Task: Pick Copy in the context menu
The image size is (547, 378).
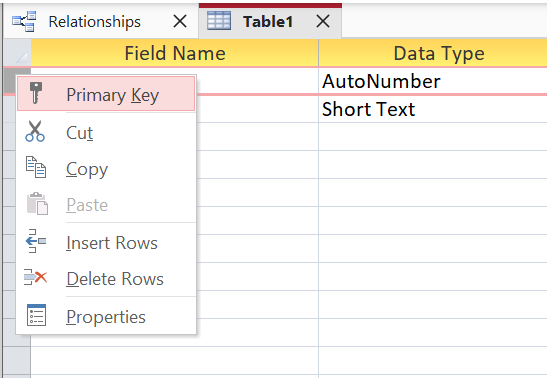Action: click(106, 169)
